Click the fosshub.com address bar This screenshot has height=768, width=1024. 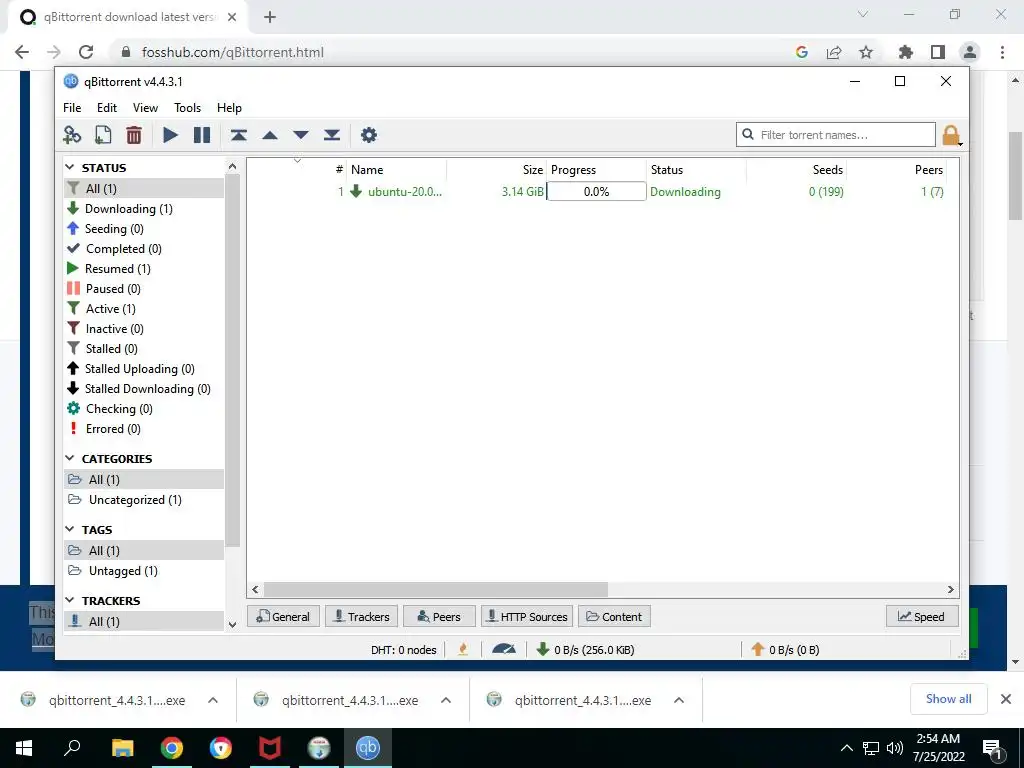coord(451,52)
